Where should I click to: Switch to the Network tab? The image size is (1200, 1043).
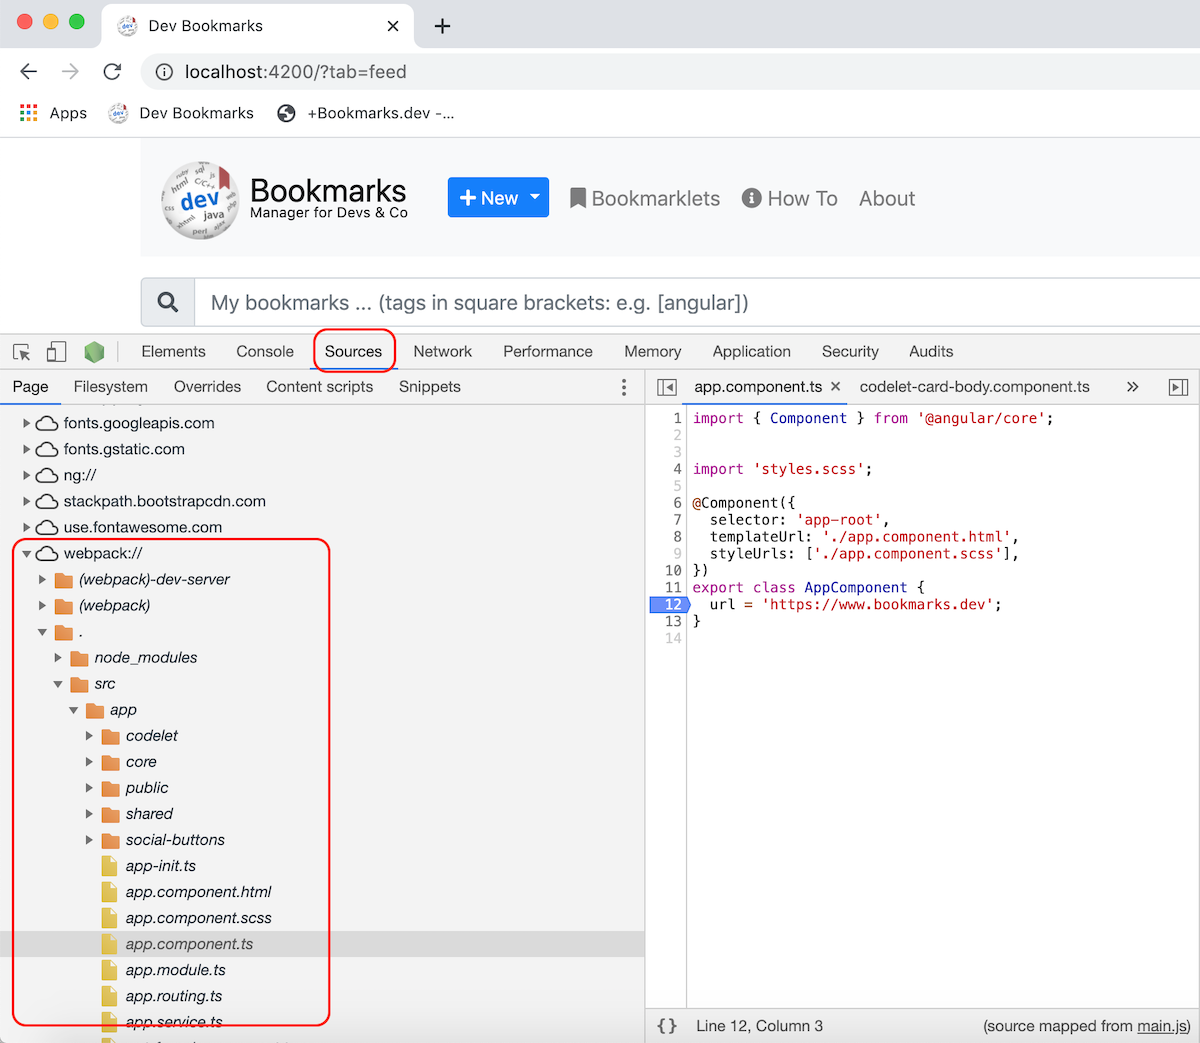442,351
